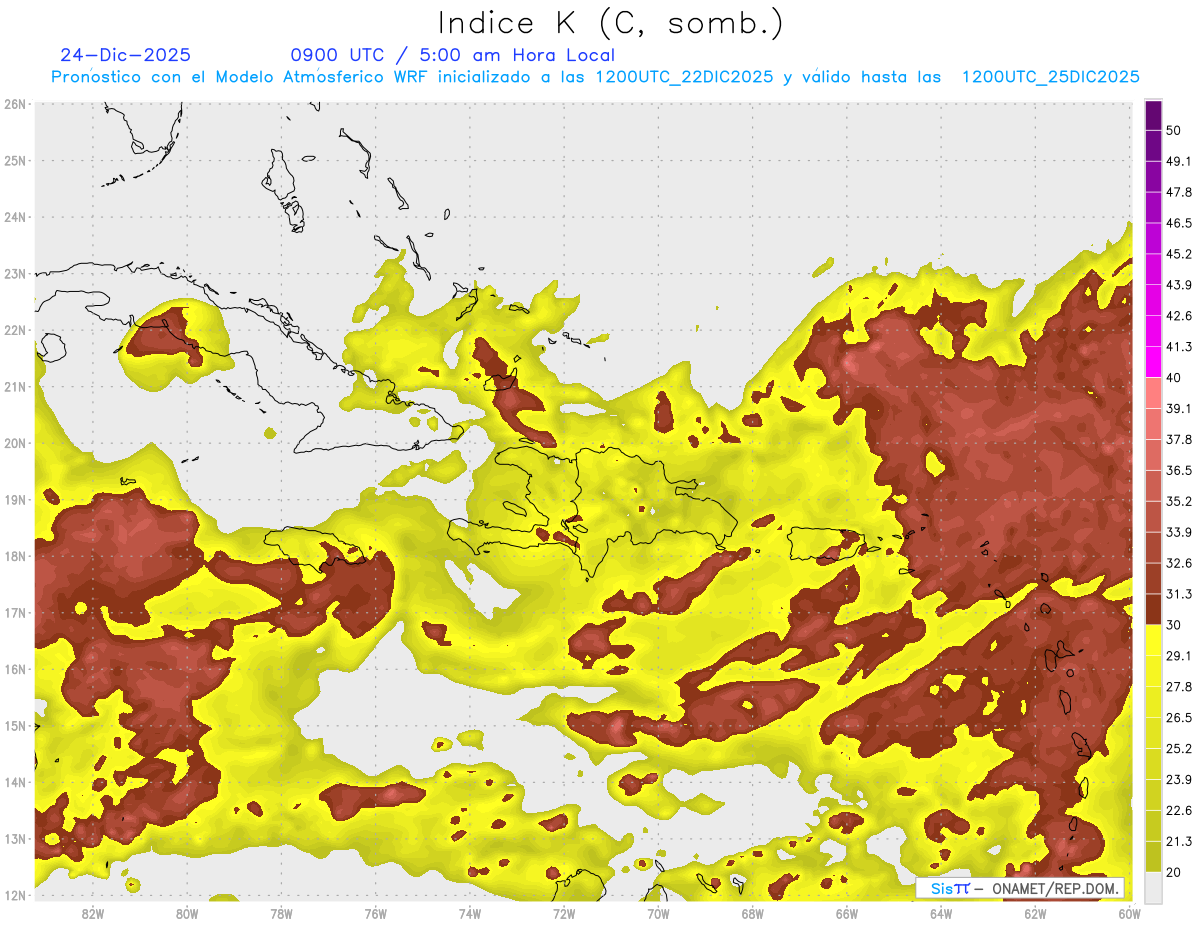Select the "68W" longitude label
Image resolution: width=1200 pixels, height=927 pixels.
(x=752, y=914)
